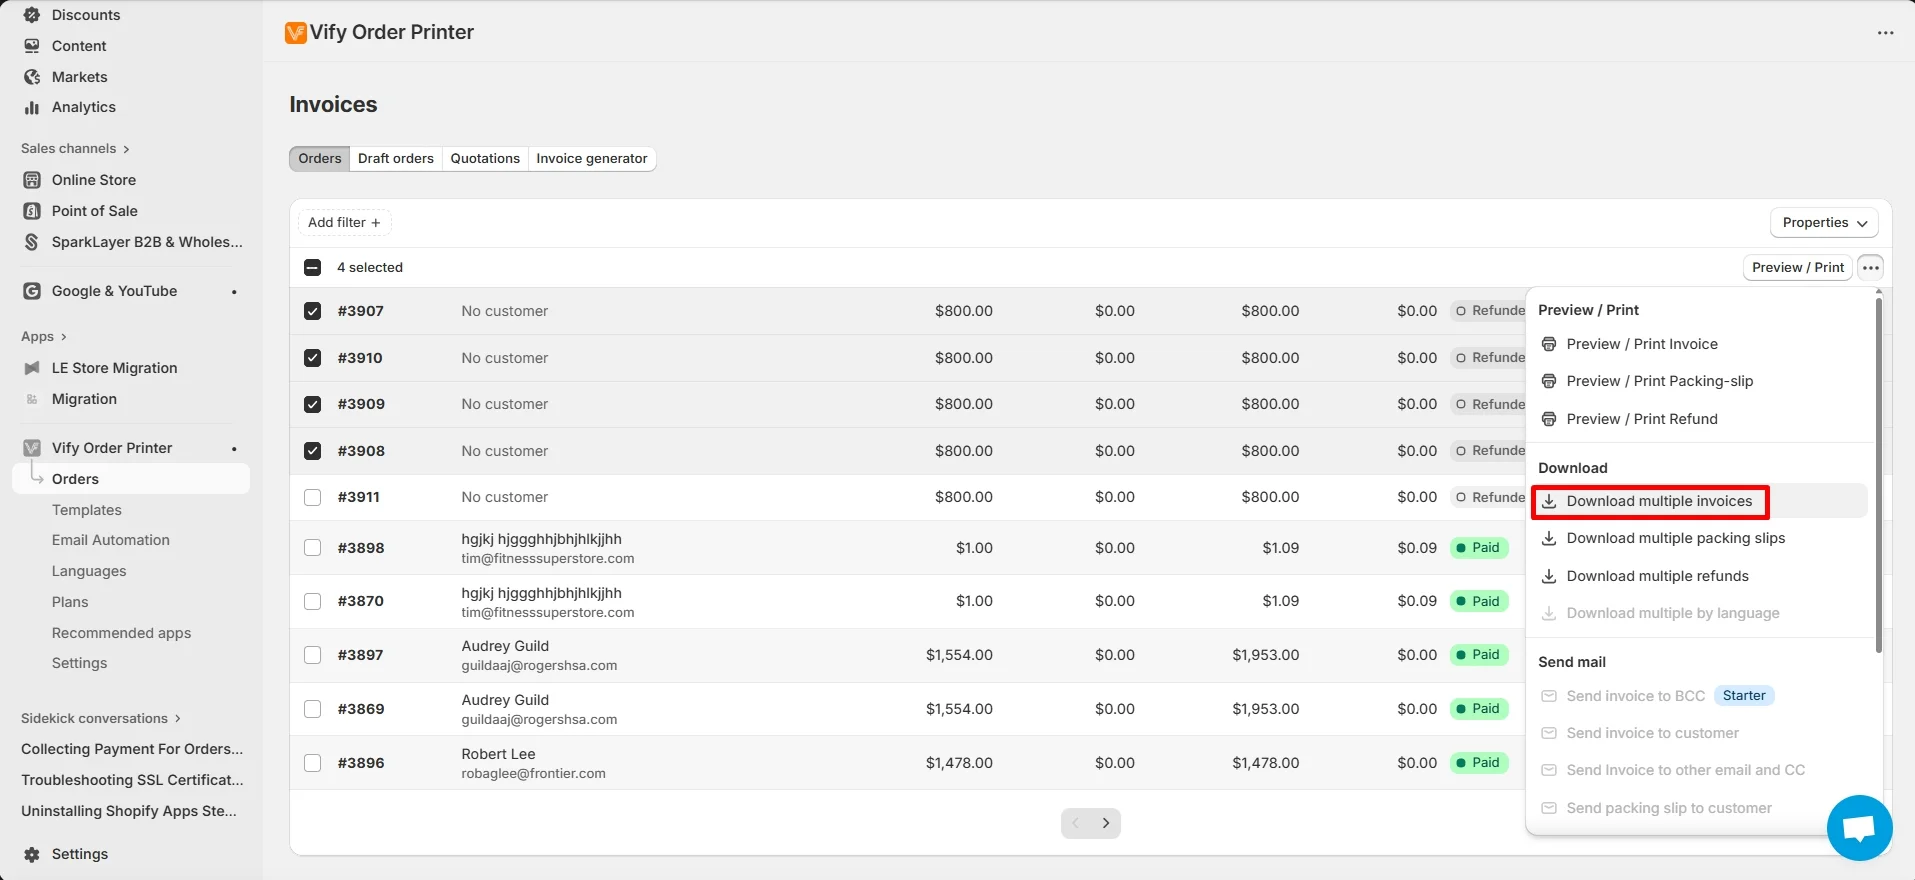The height and width of the screenshot is (880, 1915).
Task: Click the Discounts sidebar icon
Action: [32, 15]
